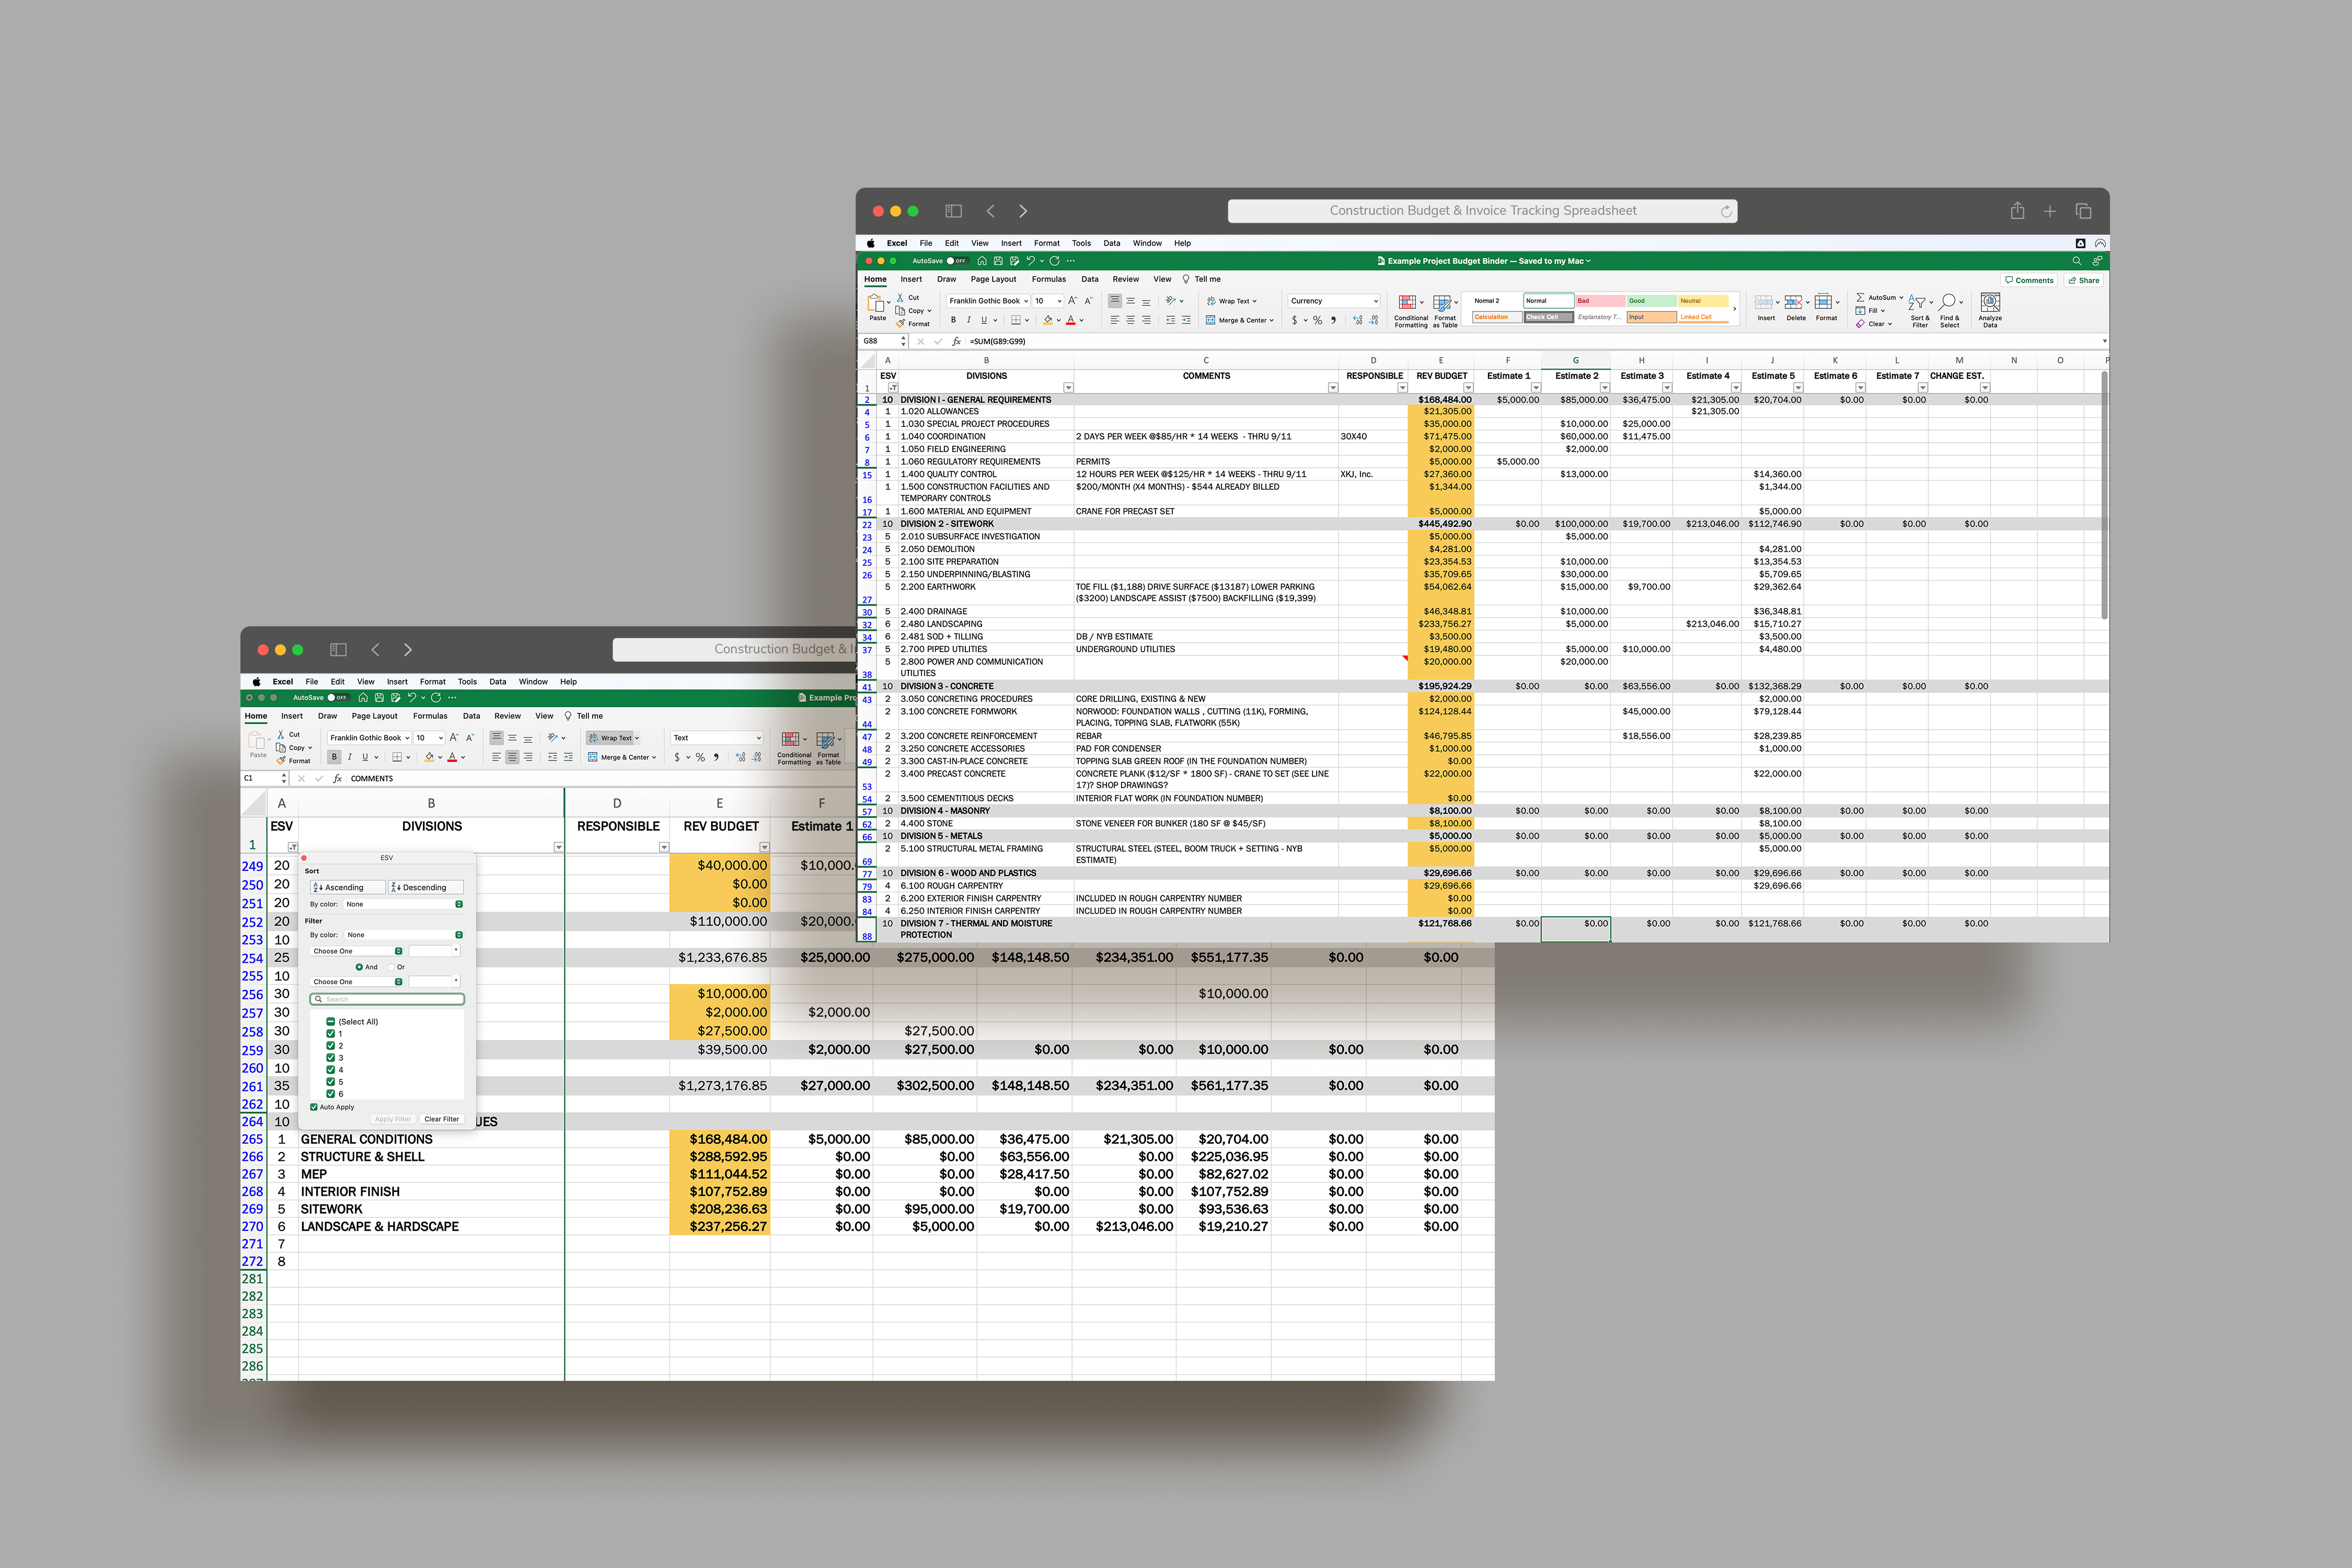Click the sidebar icon in lower browser window

(338, 650)
